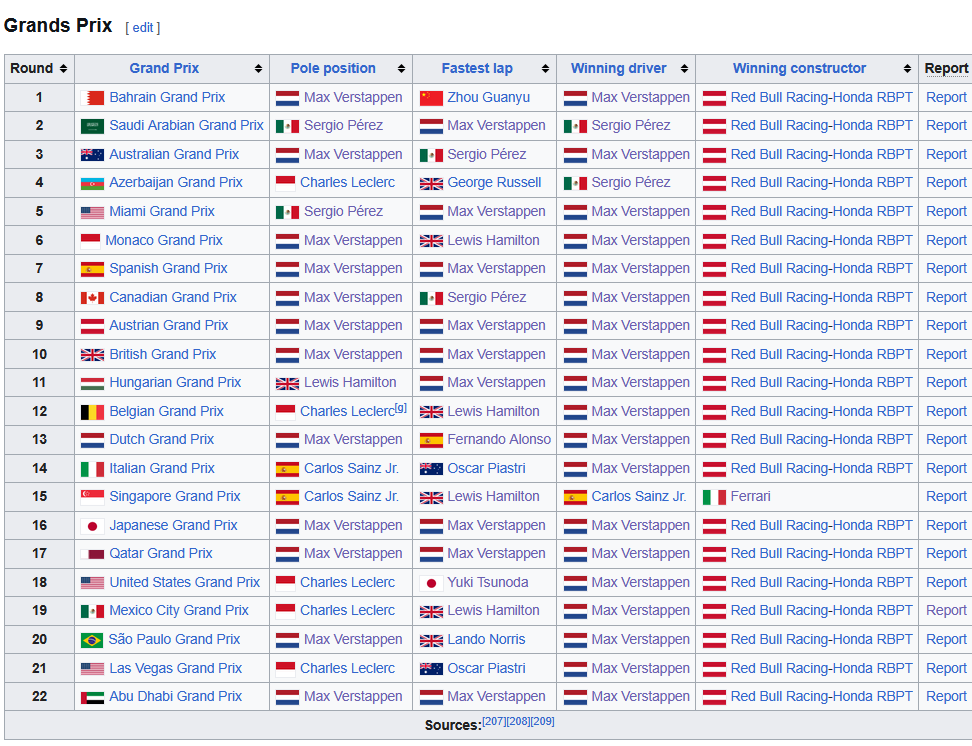This screenshot has width=972, height=746.
Task: Click Chinese flag beside Zhou Guanyu
Action: coord(431,98)
